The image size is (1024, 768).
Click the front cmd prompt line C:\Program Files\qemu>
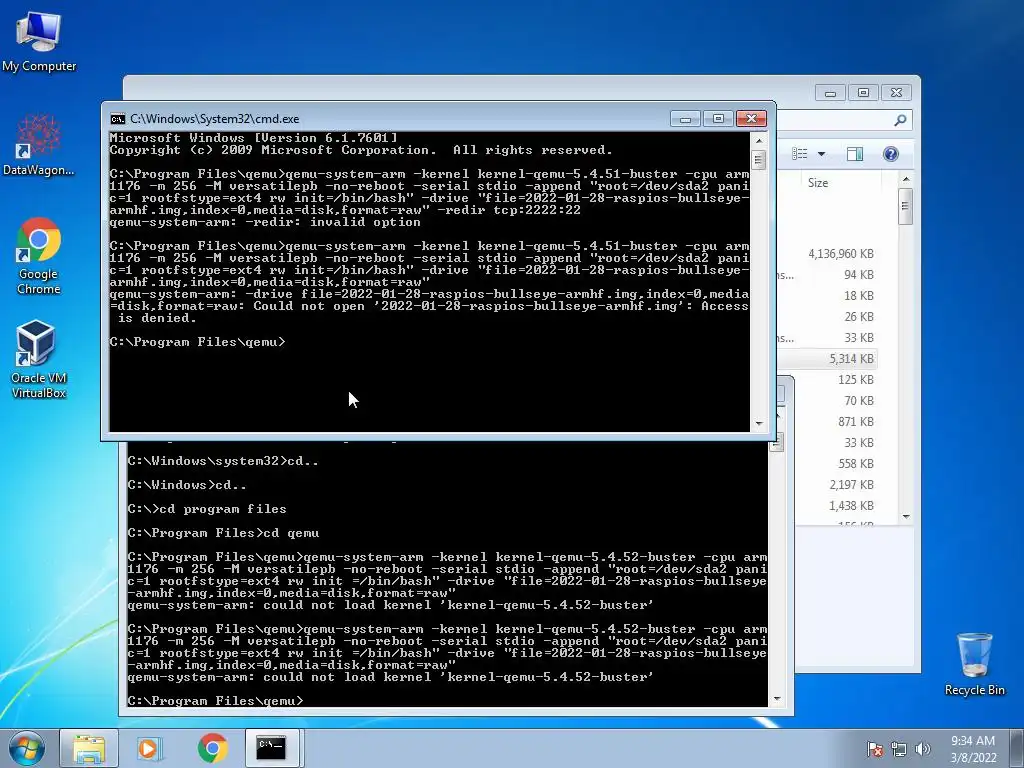pyautogui.click(x=197, y=342)
